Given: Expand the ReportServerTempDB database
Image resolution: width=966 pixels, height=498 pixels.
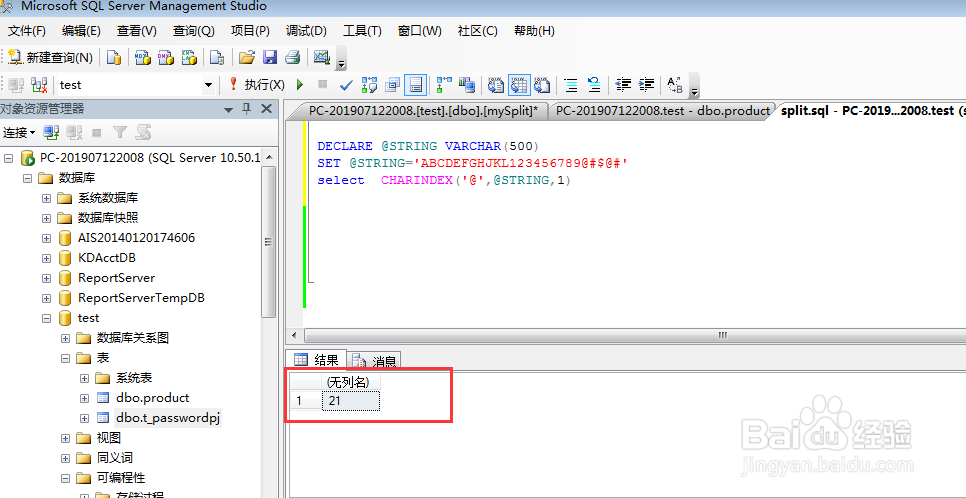Looking at the screenshot, I should pos(47,298).
